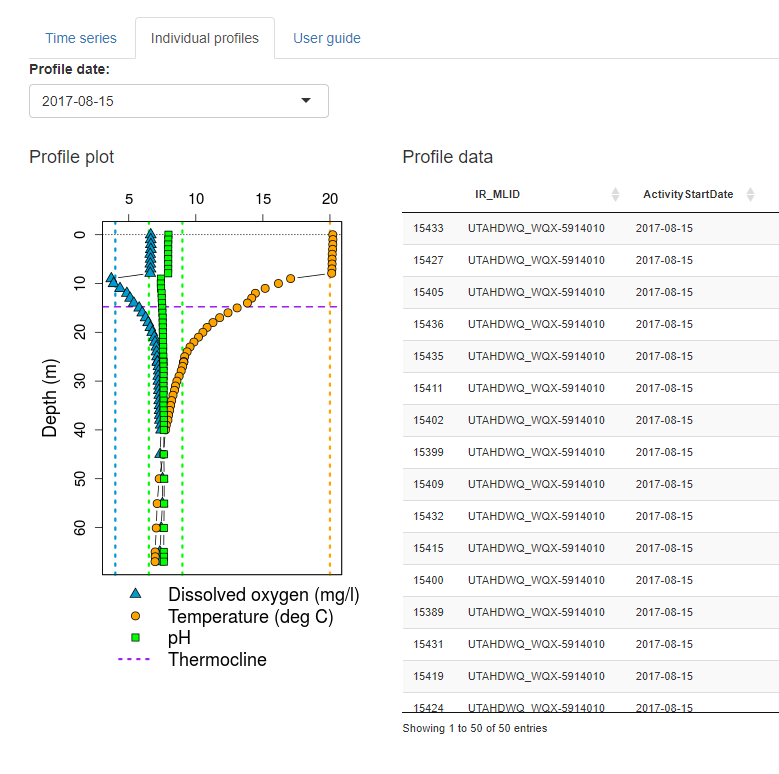Click the sort arrows beside IR_MLID
This screenshot has height=774, width=779.
click(x=615, y=194)
